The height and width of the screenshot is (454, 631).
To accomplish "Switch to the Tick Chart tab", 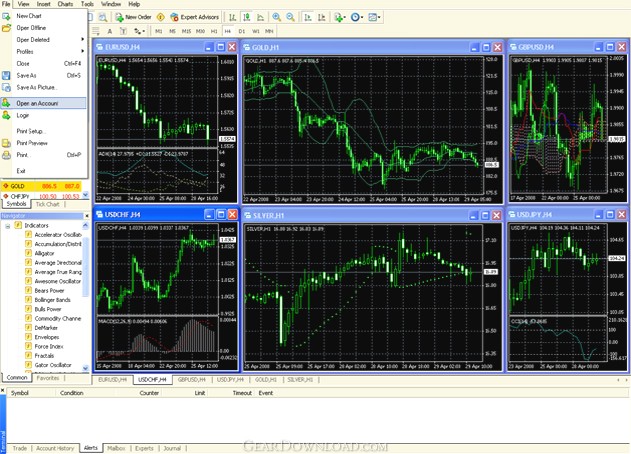I will pyautogui.click(x=47, y=204).
